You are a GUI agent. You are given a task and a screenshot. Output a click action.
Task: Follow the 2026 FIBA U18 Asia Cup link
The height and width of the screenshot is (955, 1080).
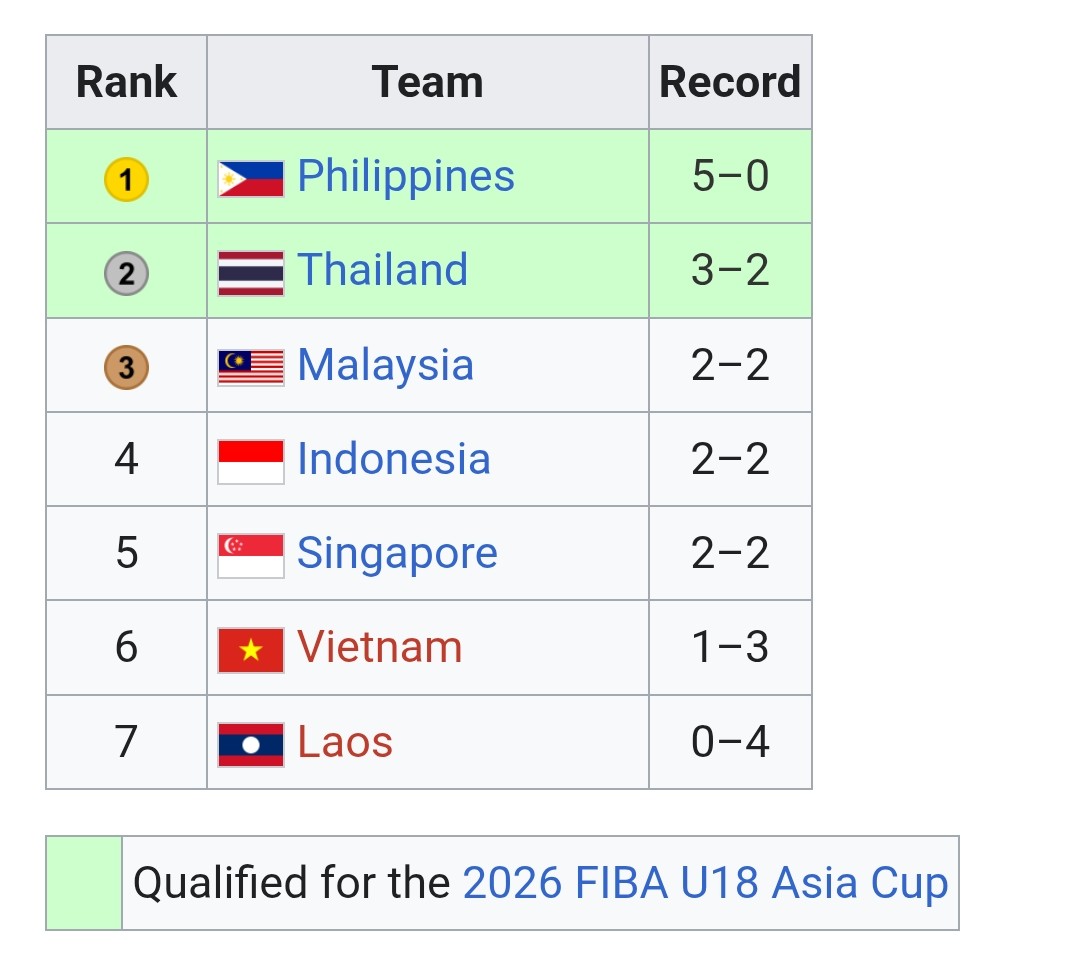coord(706,883)
